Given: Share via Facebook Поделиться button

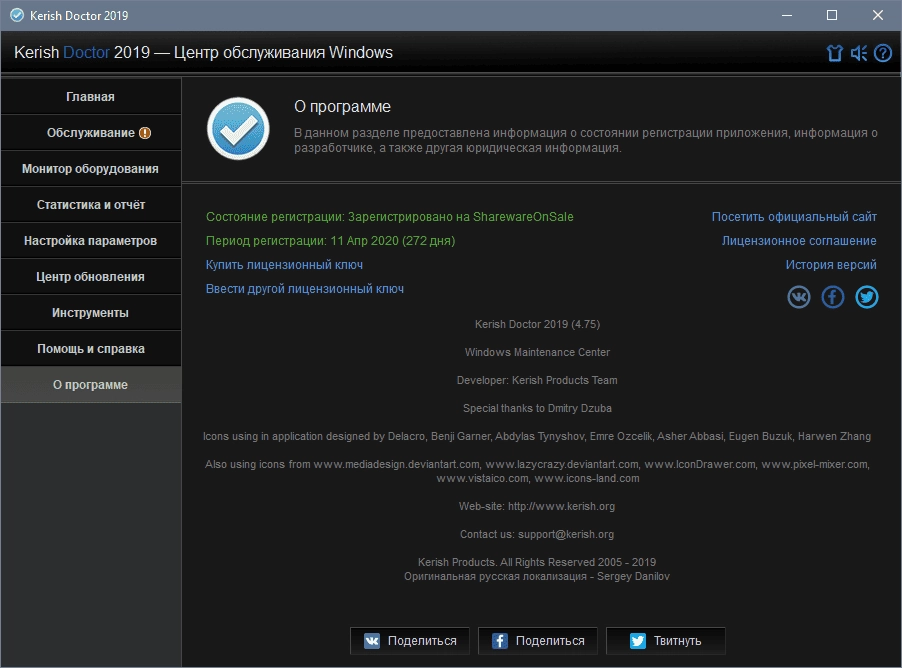Looking at the screenshot, I should (x=538, y=641).
